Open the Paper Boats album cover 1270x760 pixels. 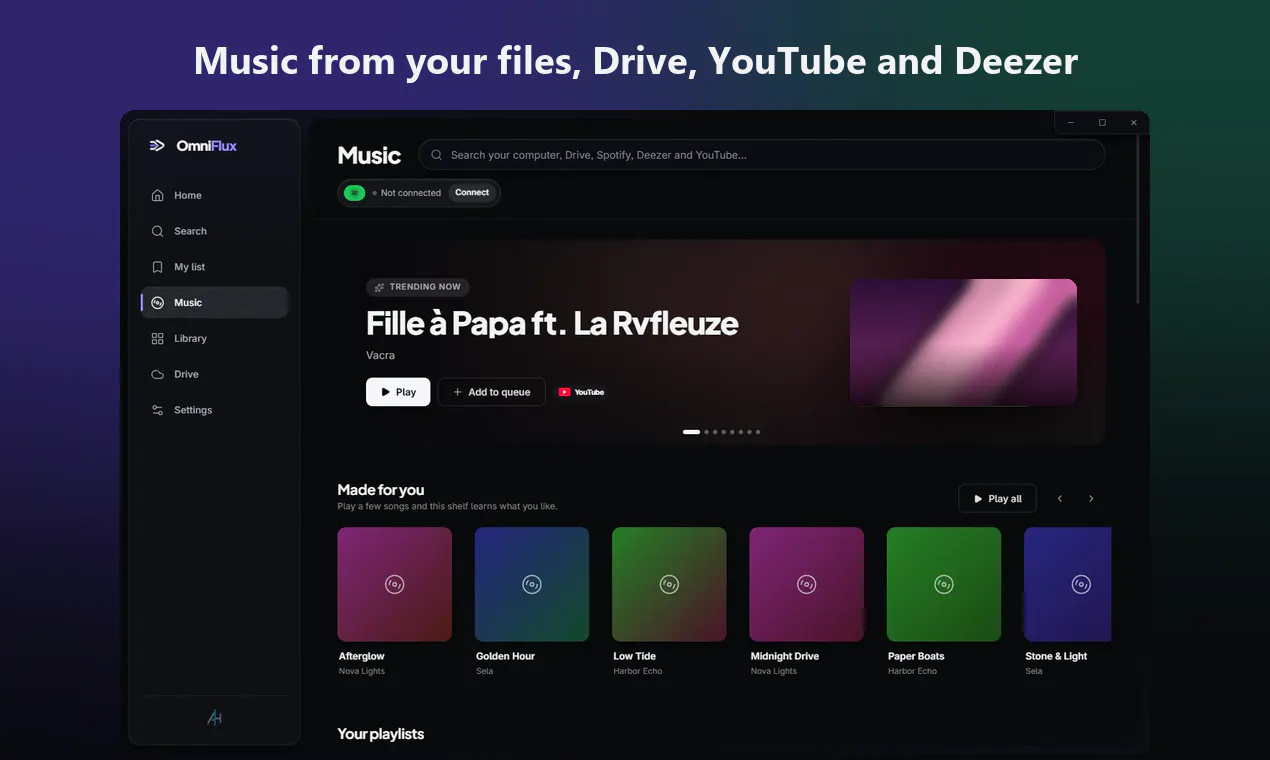[944, 584]
